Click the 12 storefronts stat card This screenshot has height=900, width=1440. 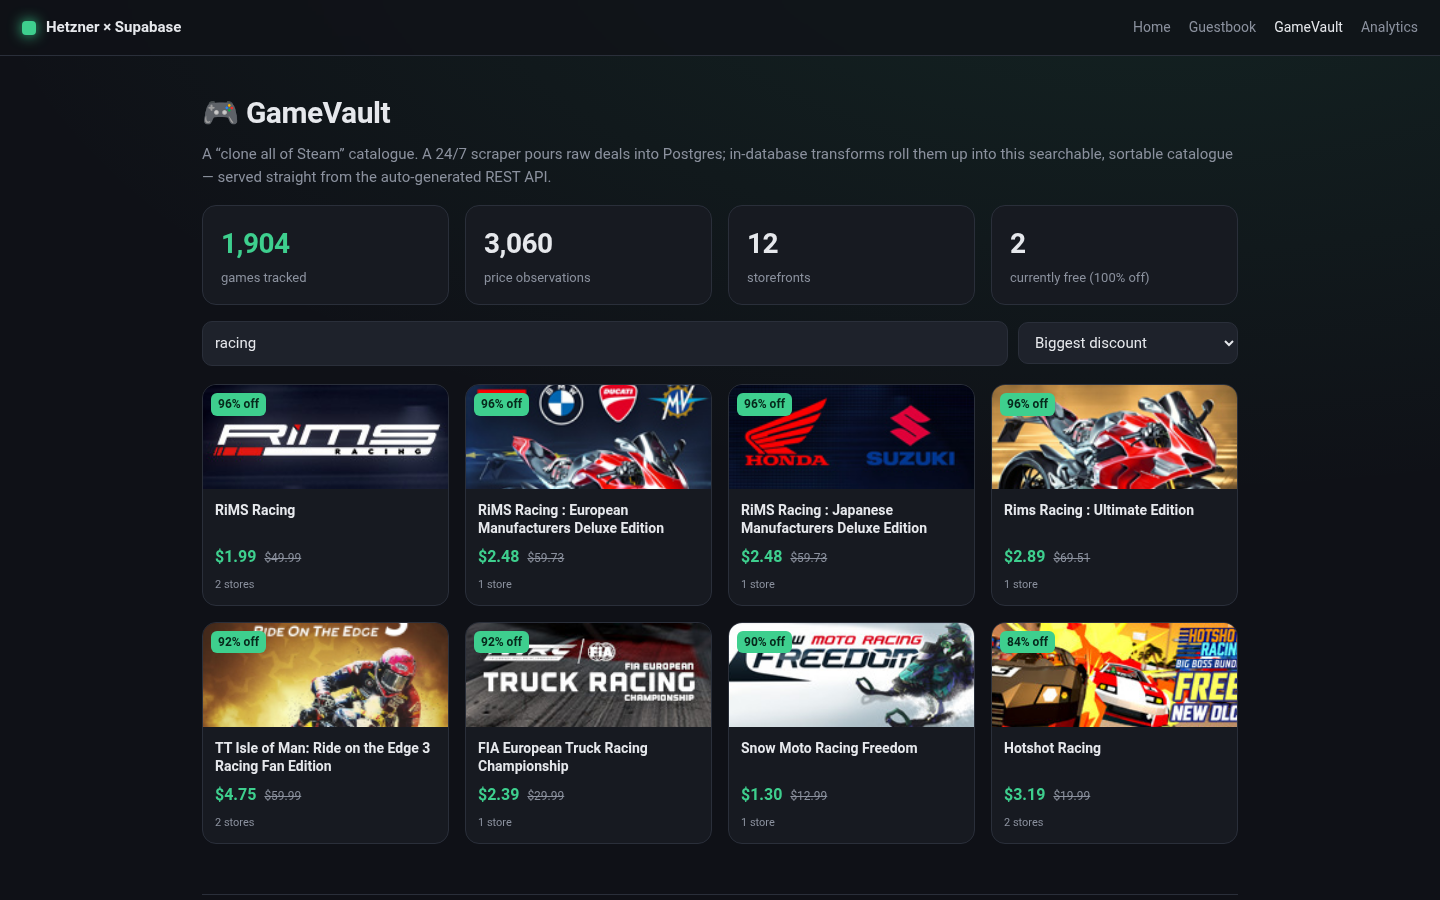(851, 255)
